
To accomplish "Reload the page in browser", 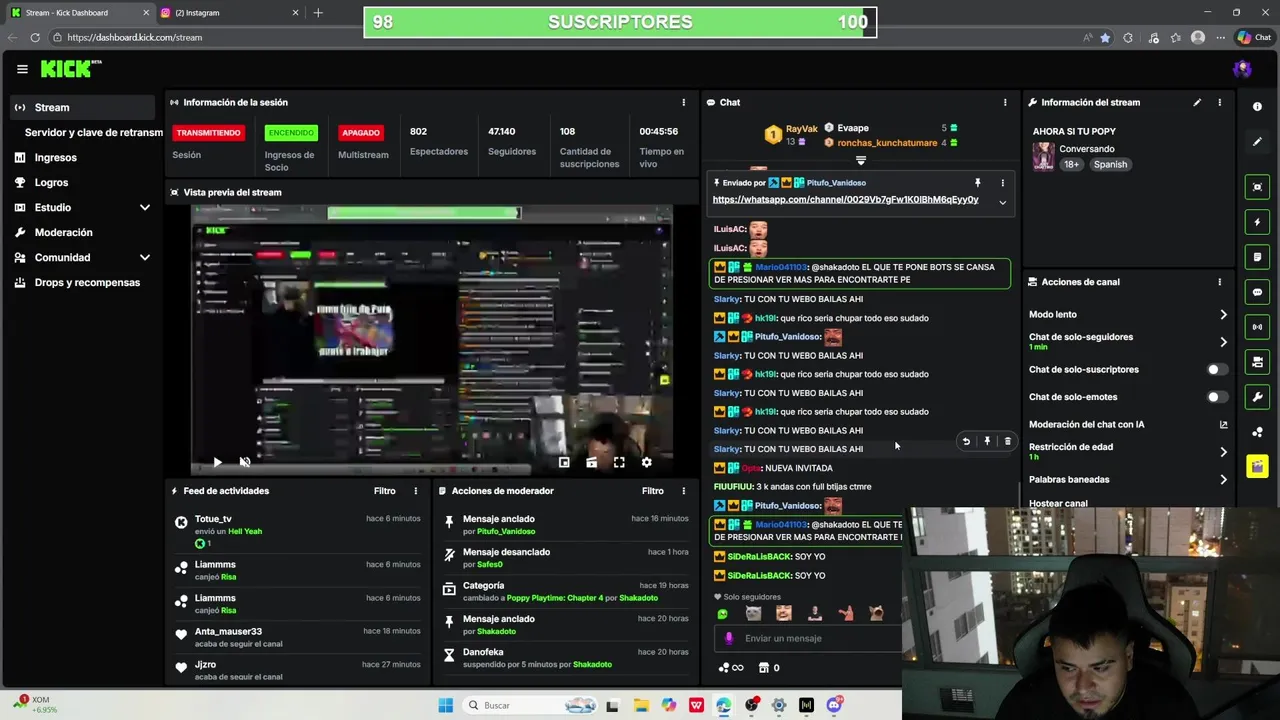I will click(35, 37).
